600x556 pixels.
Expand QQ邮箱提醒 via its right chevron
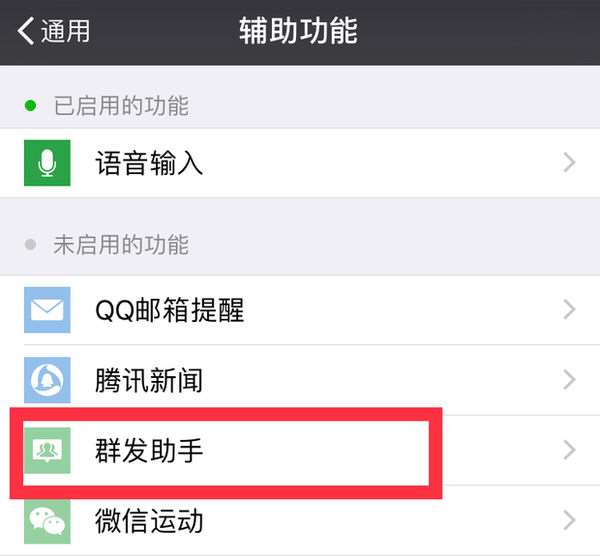tap(569, 310)
